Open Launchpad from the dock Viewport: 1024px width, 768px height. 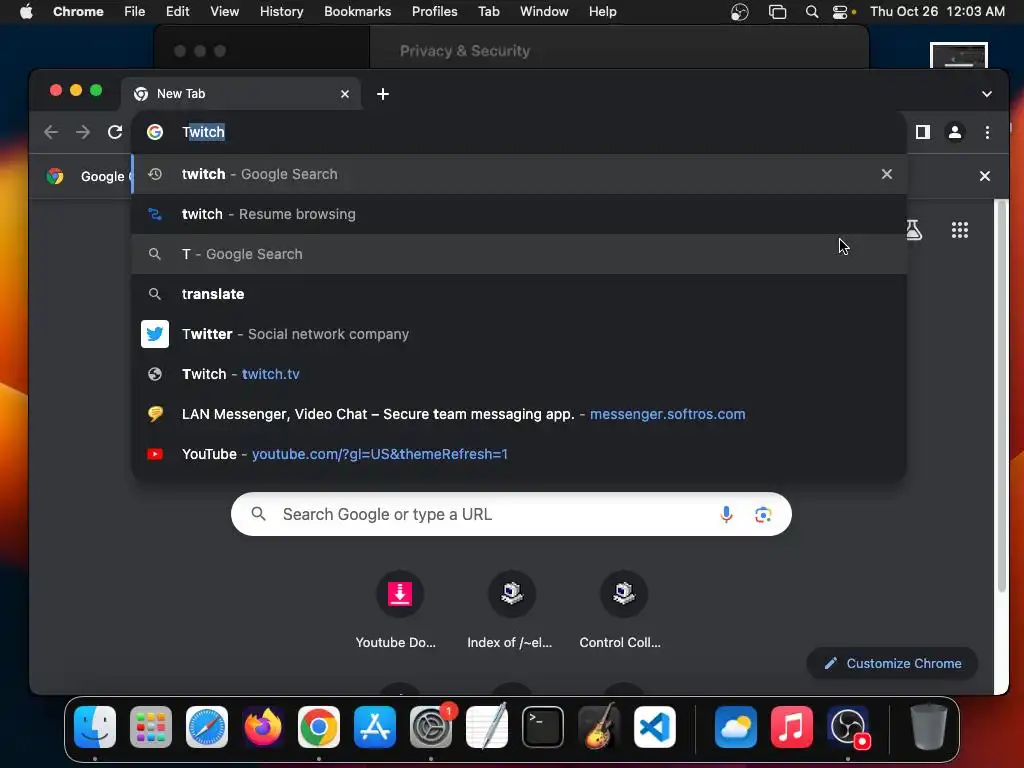click(x=151, y=727)
